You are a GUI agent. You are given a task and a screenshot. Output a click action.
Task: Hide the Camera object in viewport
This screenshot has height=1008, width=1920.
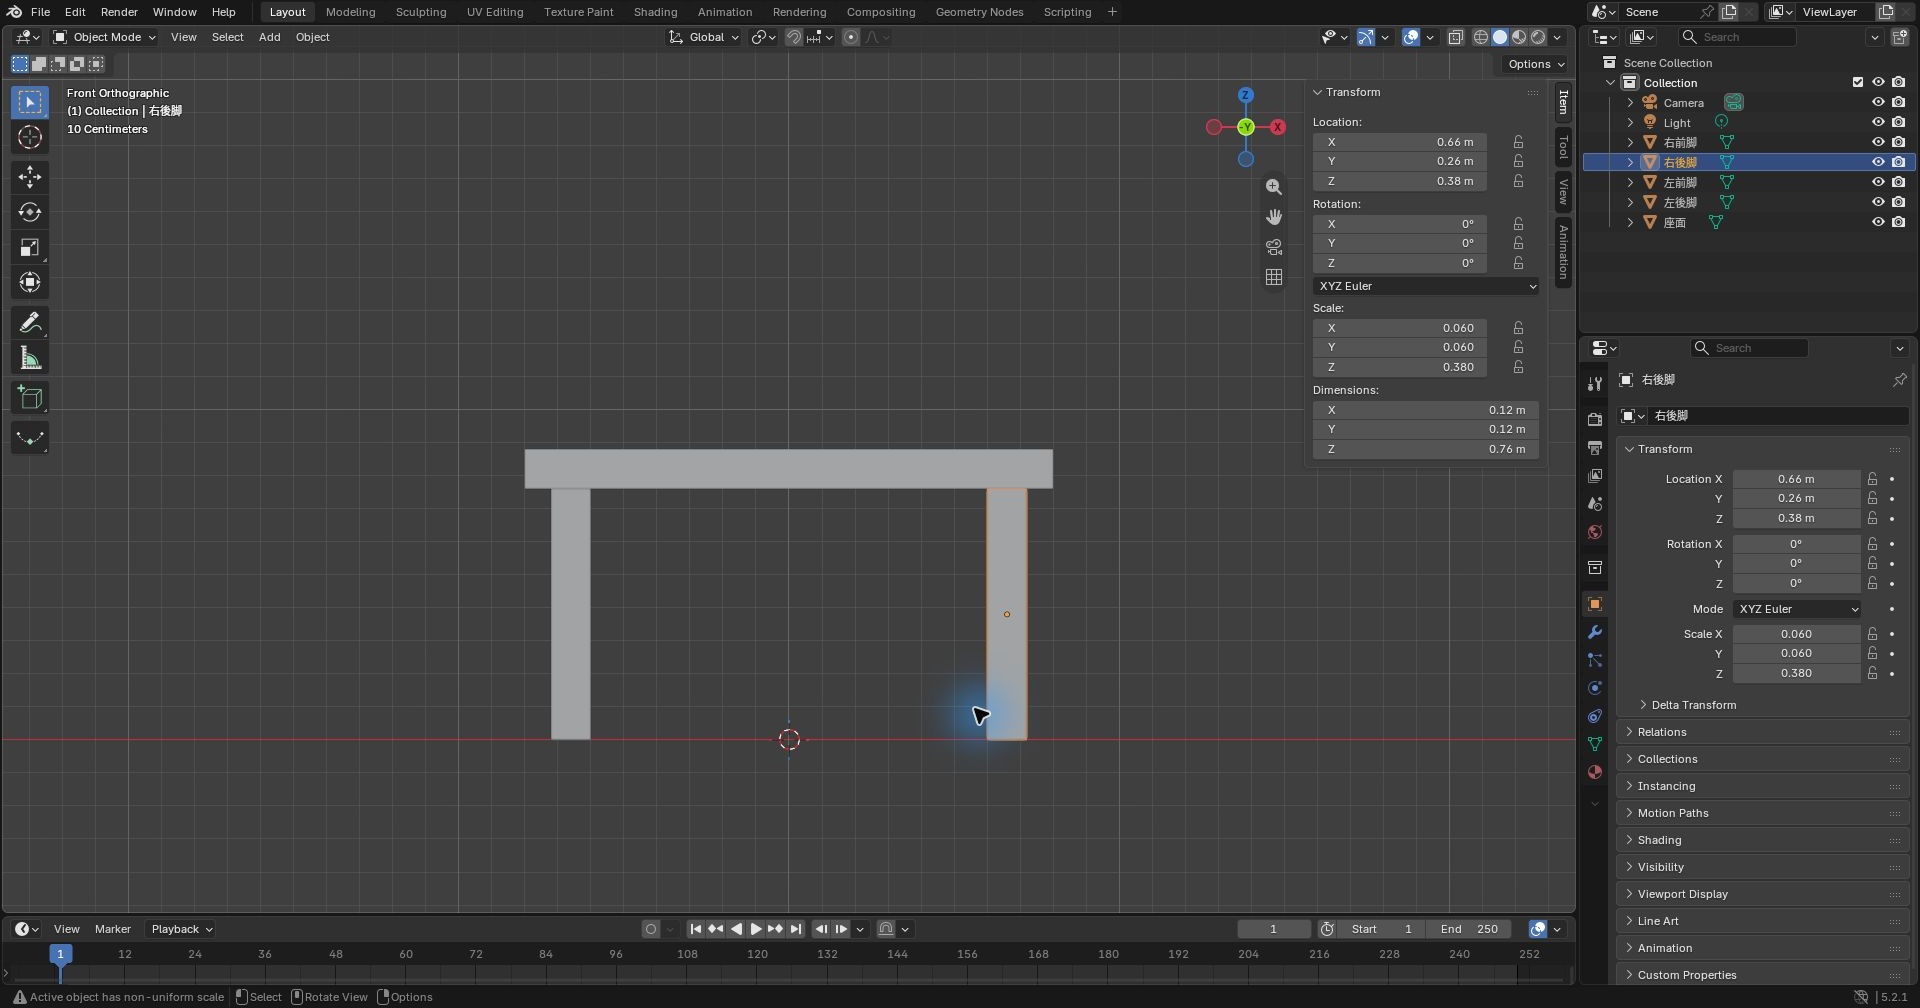tap(1878, 102)
